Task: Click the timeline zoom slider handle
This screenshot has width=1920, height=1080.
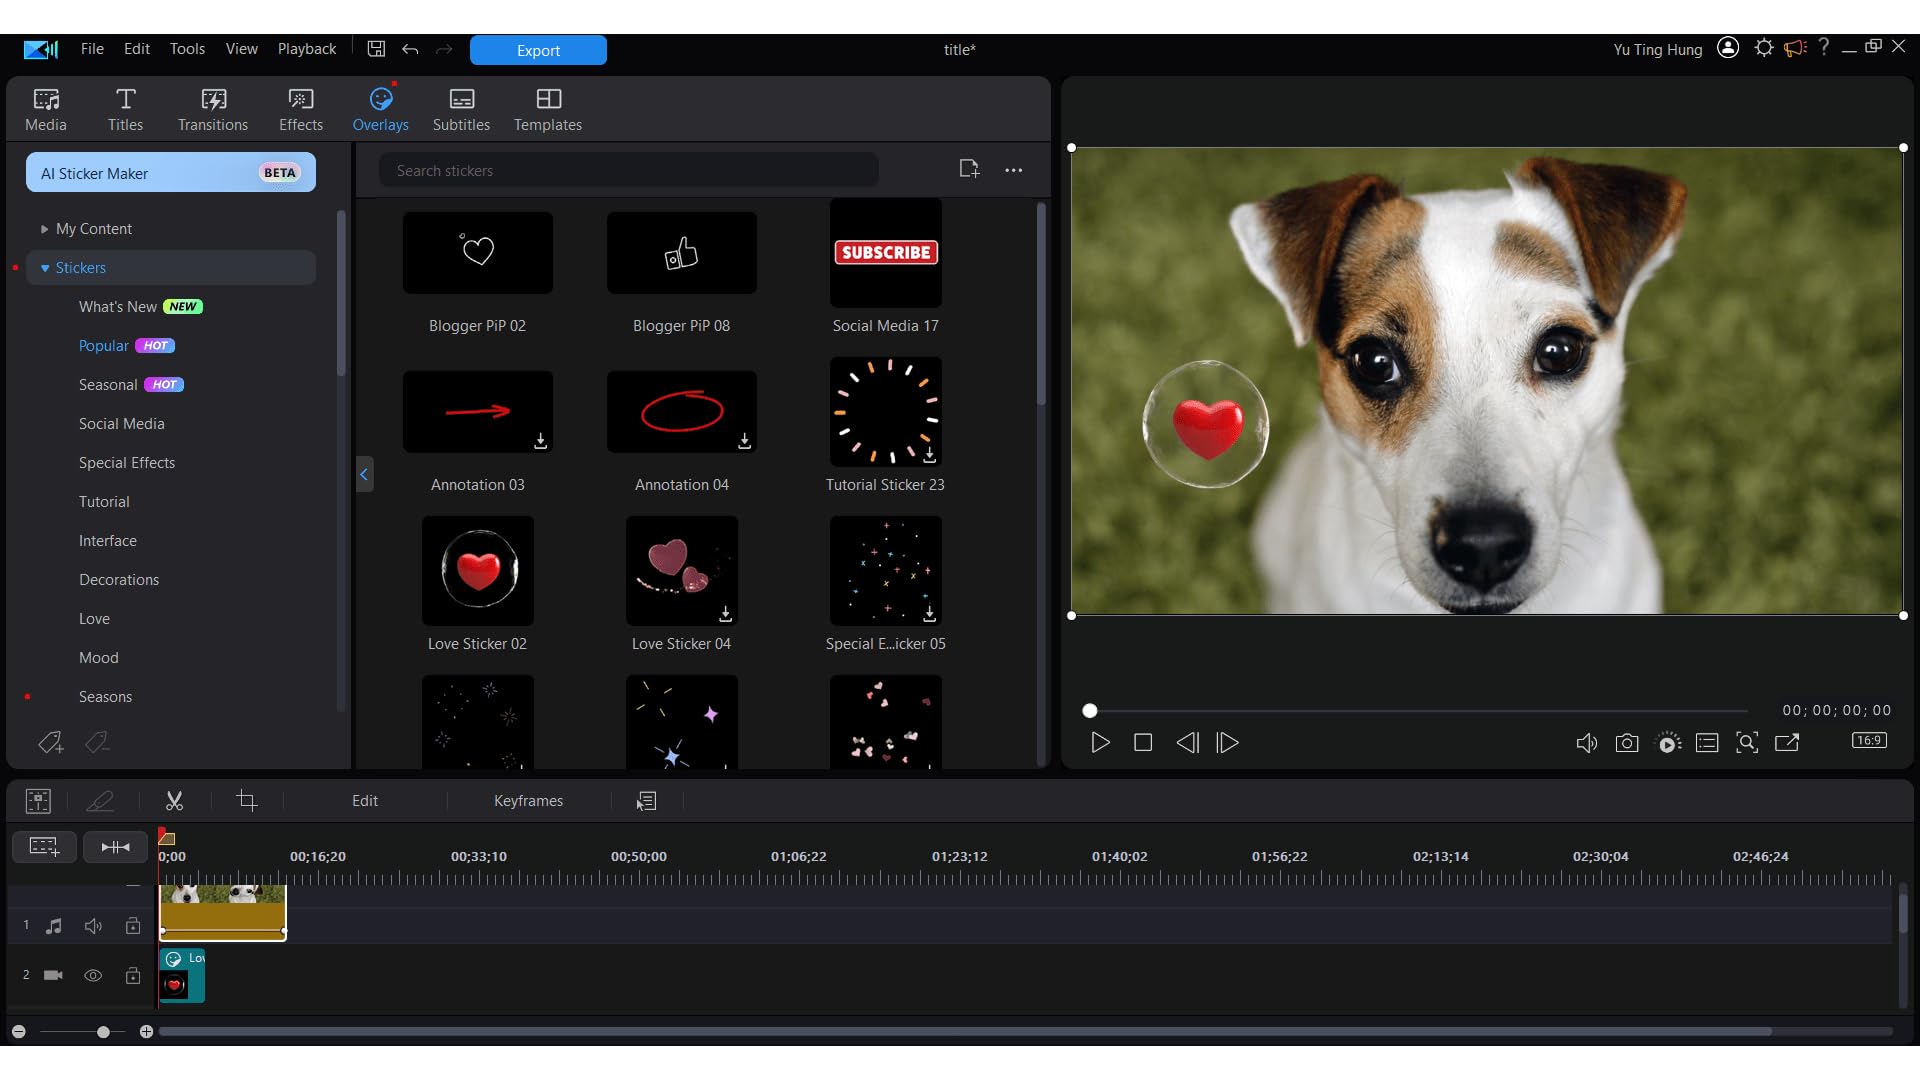Action: click(x=103, y=1031)
